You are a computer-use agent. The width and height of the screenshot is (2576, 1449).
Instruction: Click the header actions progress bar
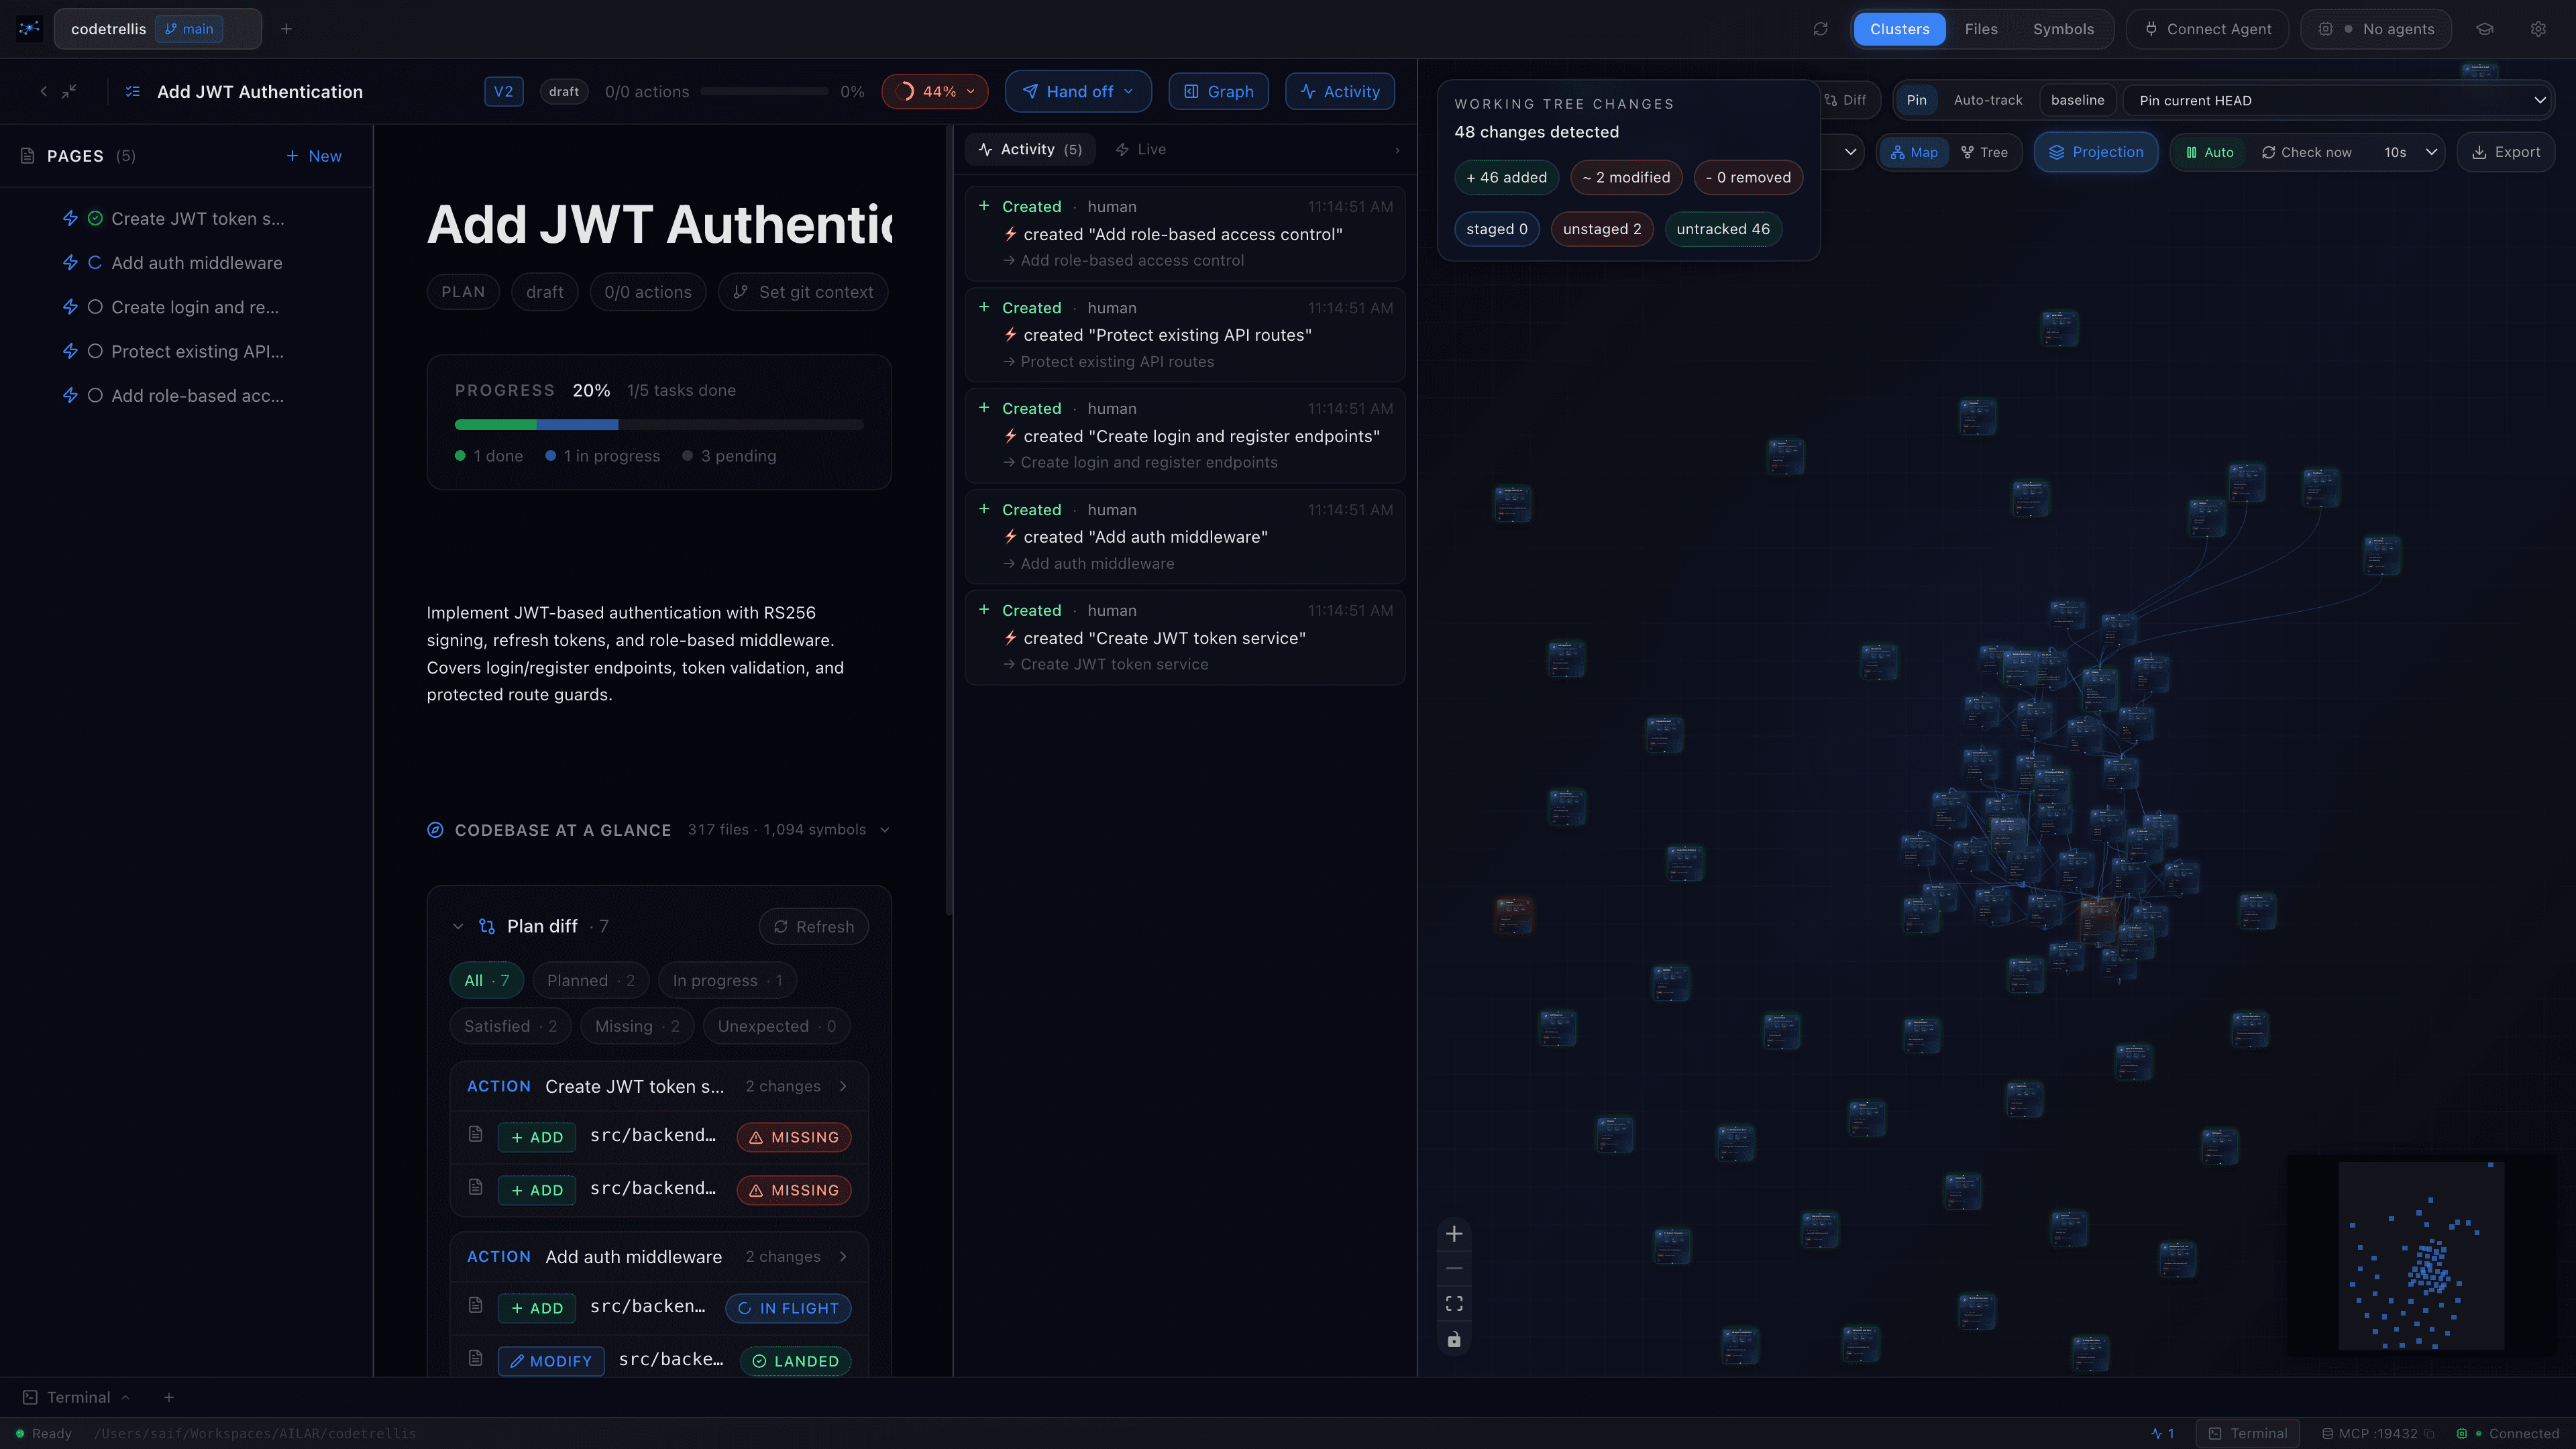pyautogui.click(x=764, y=91)
